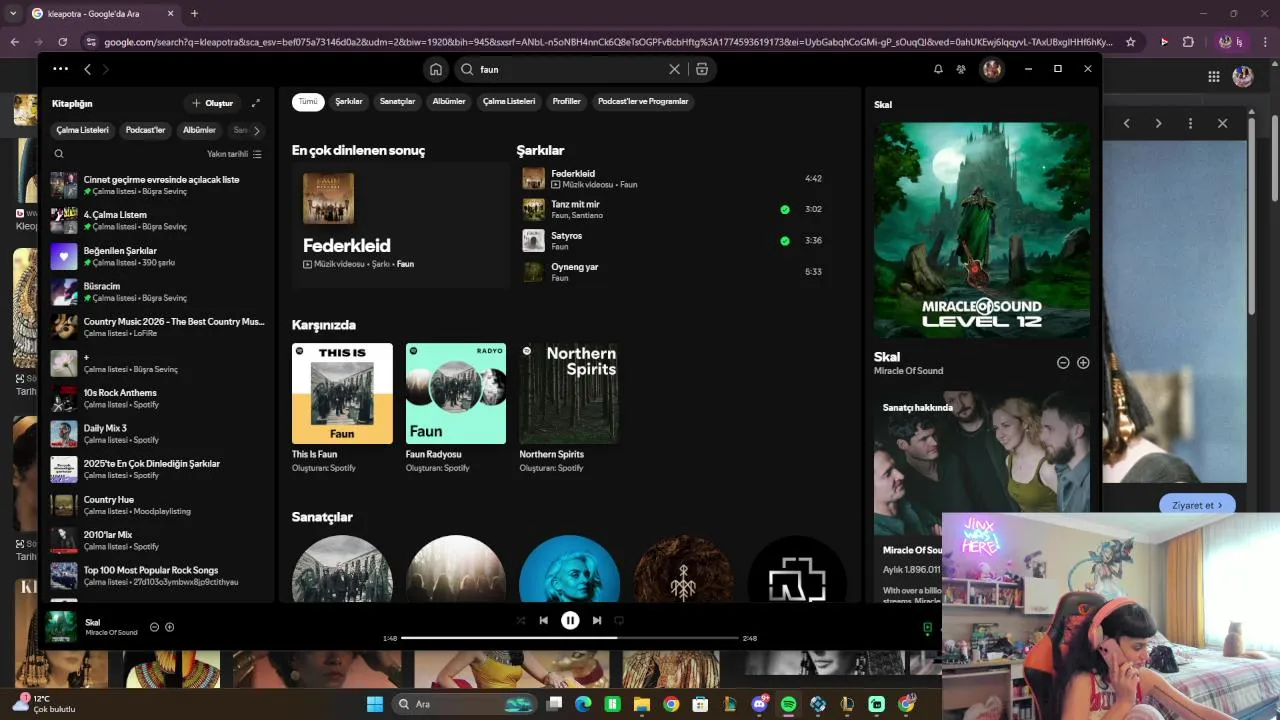Open the 10s Rock Anthems playlist
The height and width of the screenshot is (720, 1280).
point(158,398)
